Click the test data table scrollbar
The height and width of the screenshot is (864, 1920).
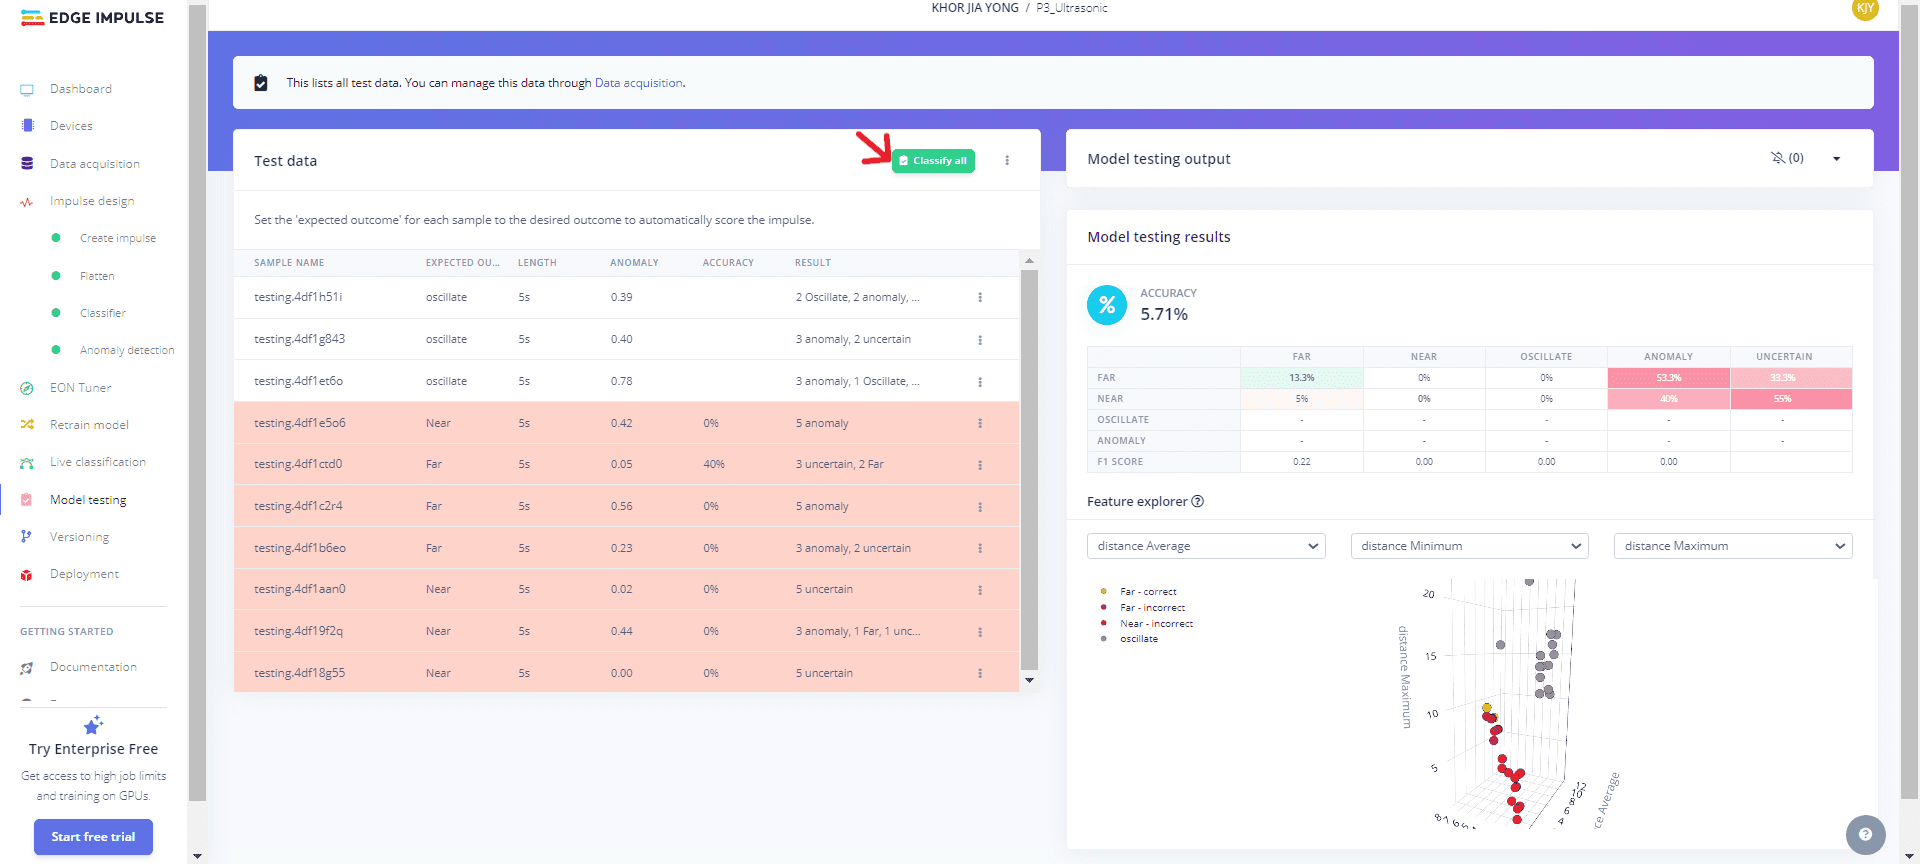pyautogui.click(x=1029, y=470)
